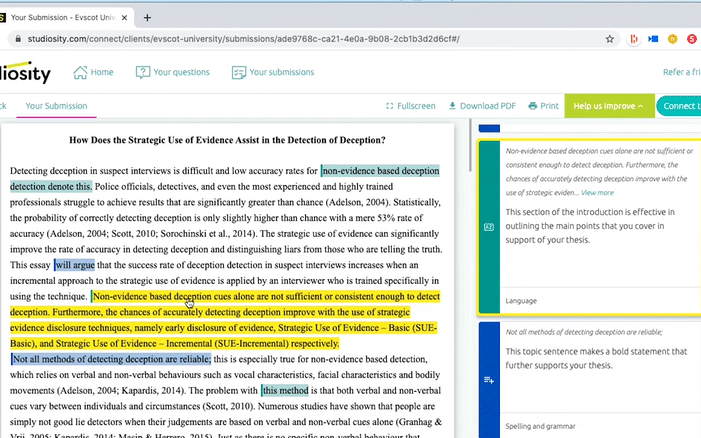Click the Language feedback card icon
The width and height of the screenshot is (701, 438).
489,227
